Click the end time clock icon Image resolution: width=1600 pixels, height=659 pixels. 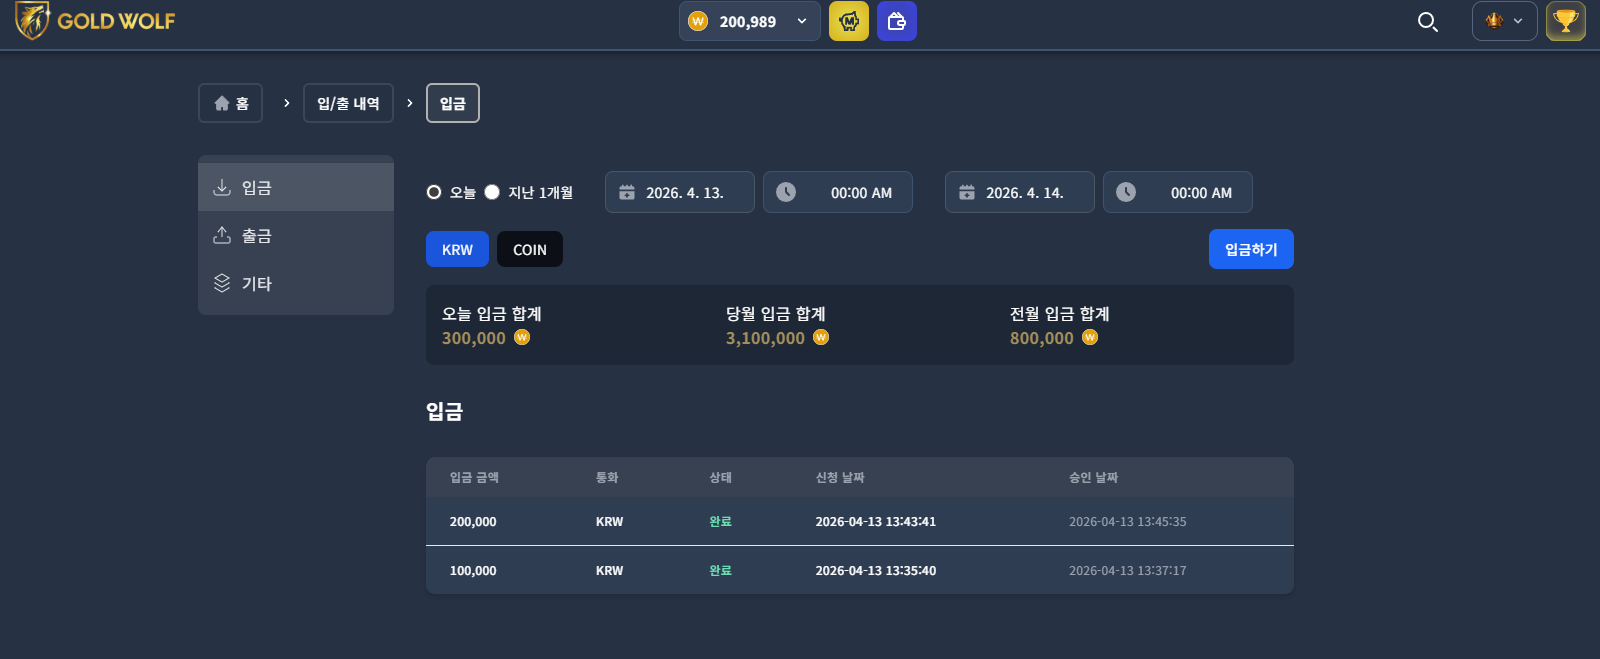tap(1126, 192)
